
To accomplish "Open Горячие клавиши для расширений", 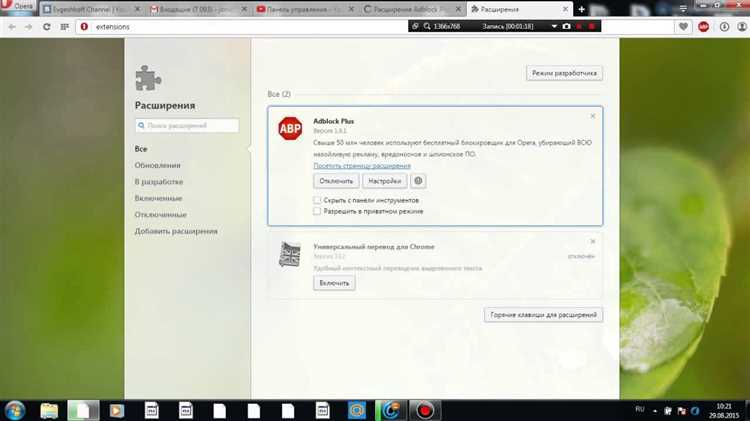I will 543,315.
